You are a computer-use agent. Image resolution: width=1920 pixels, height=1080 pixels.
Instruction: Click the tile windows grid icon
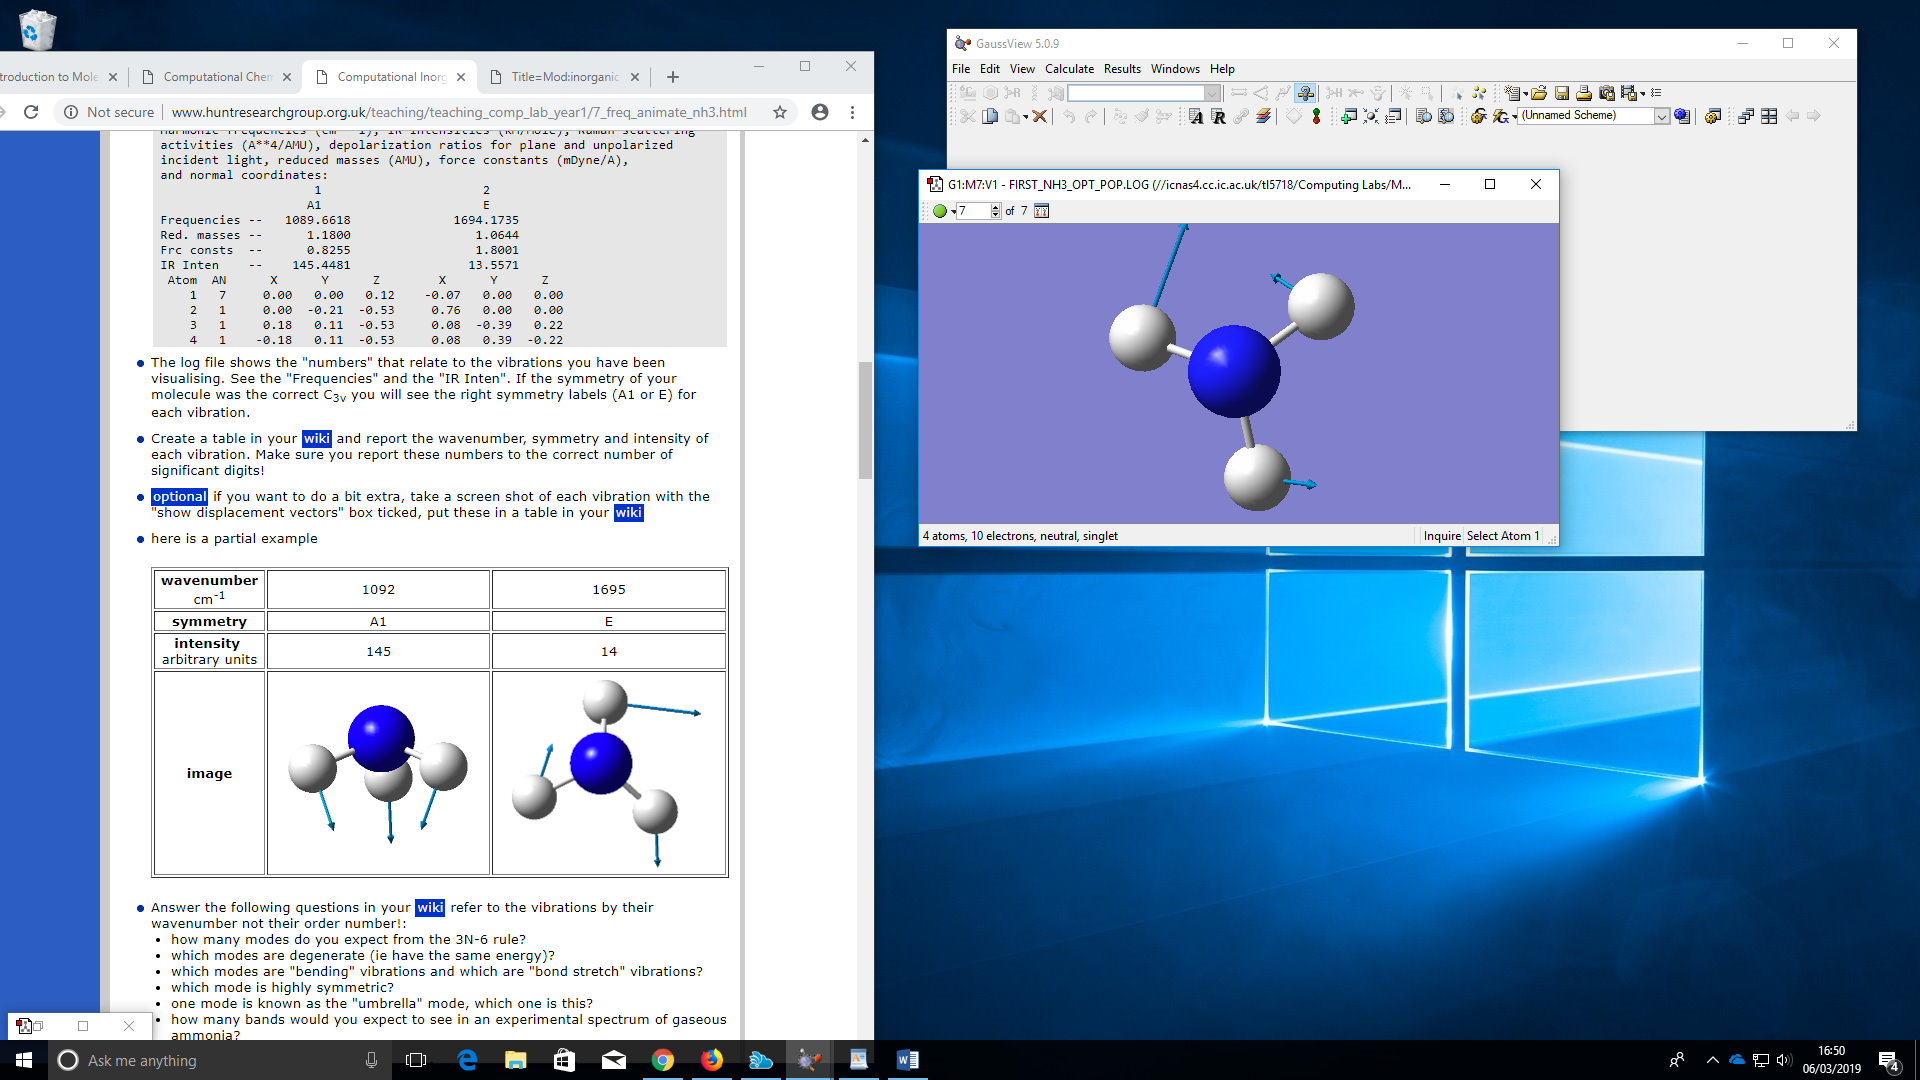(x=1769, y=117)
